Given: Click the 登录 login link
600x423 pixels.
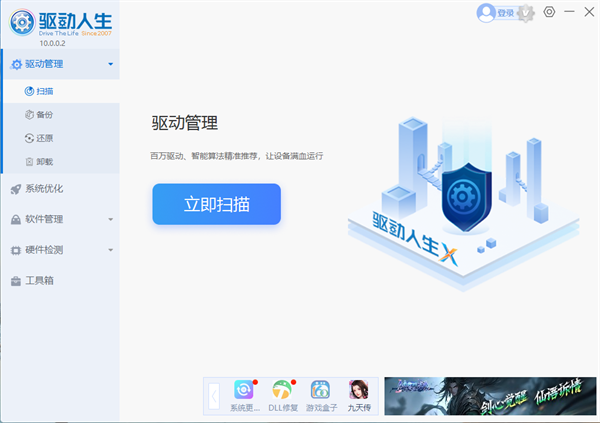Looking at the screenshot, I should [x=505, y=13].
